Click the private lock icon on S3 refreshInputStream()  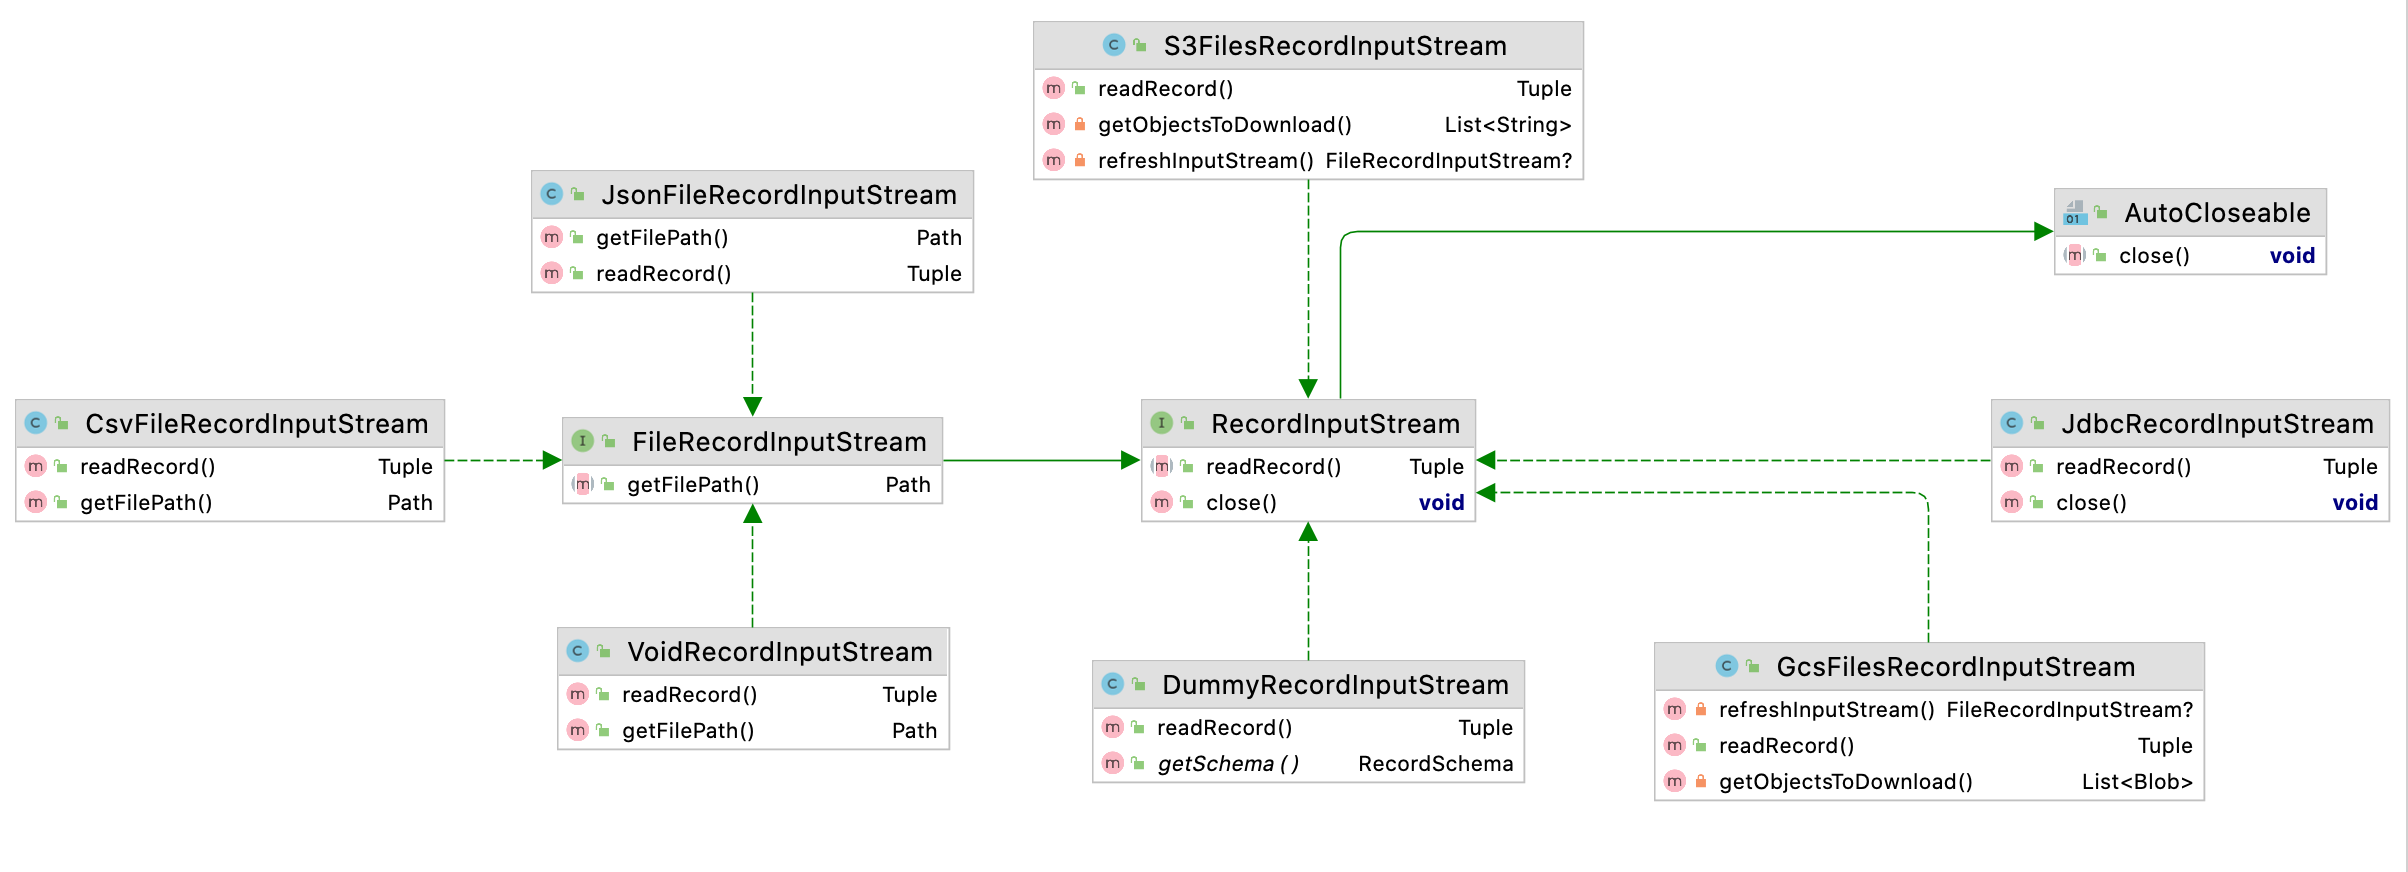tap(1080, 160)
